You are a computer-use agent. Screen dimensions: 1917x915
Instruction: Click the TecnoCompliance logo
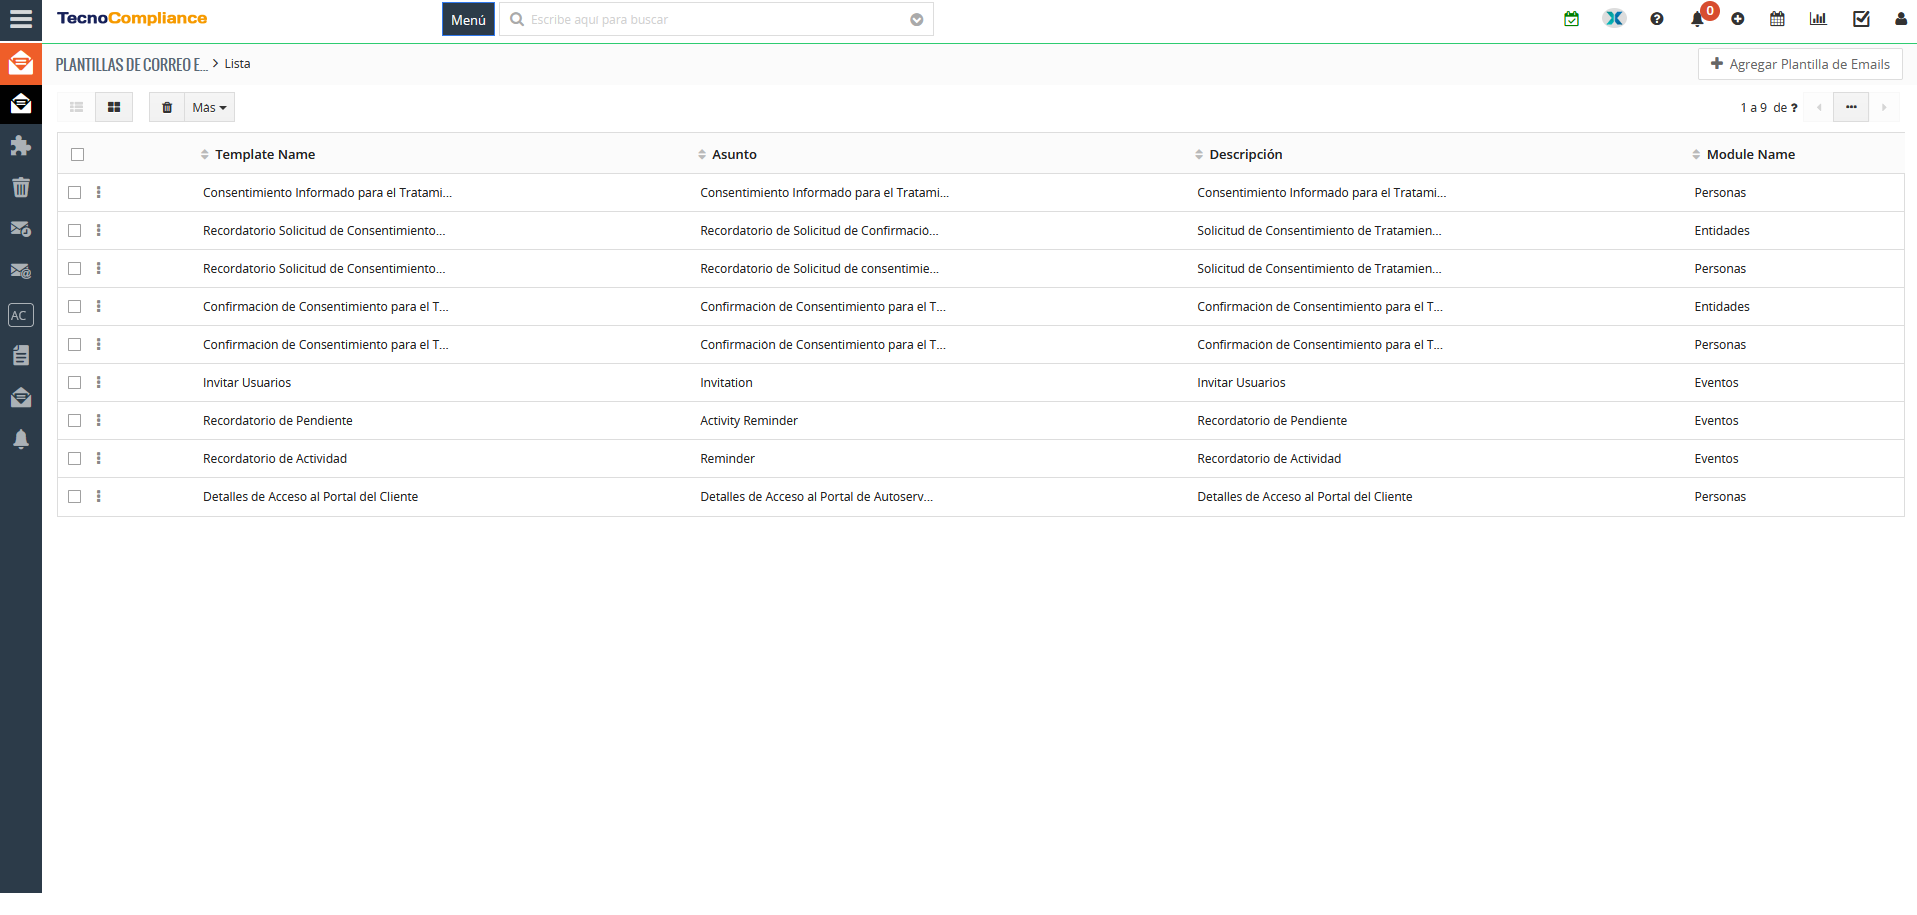click(x=132, y=18)
